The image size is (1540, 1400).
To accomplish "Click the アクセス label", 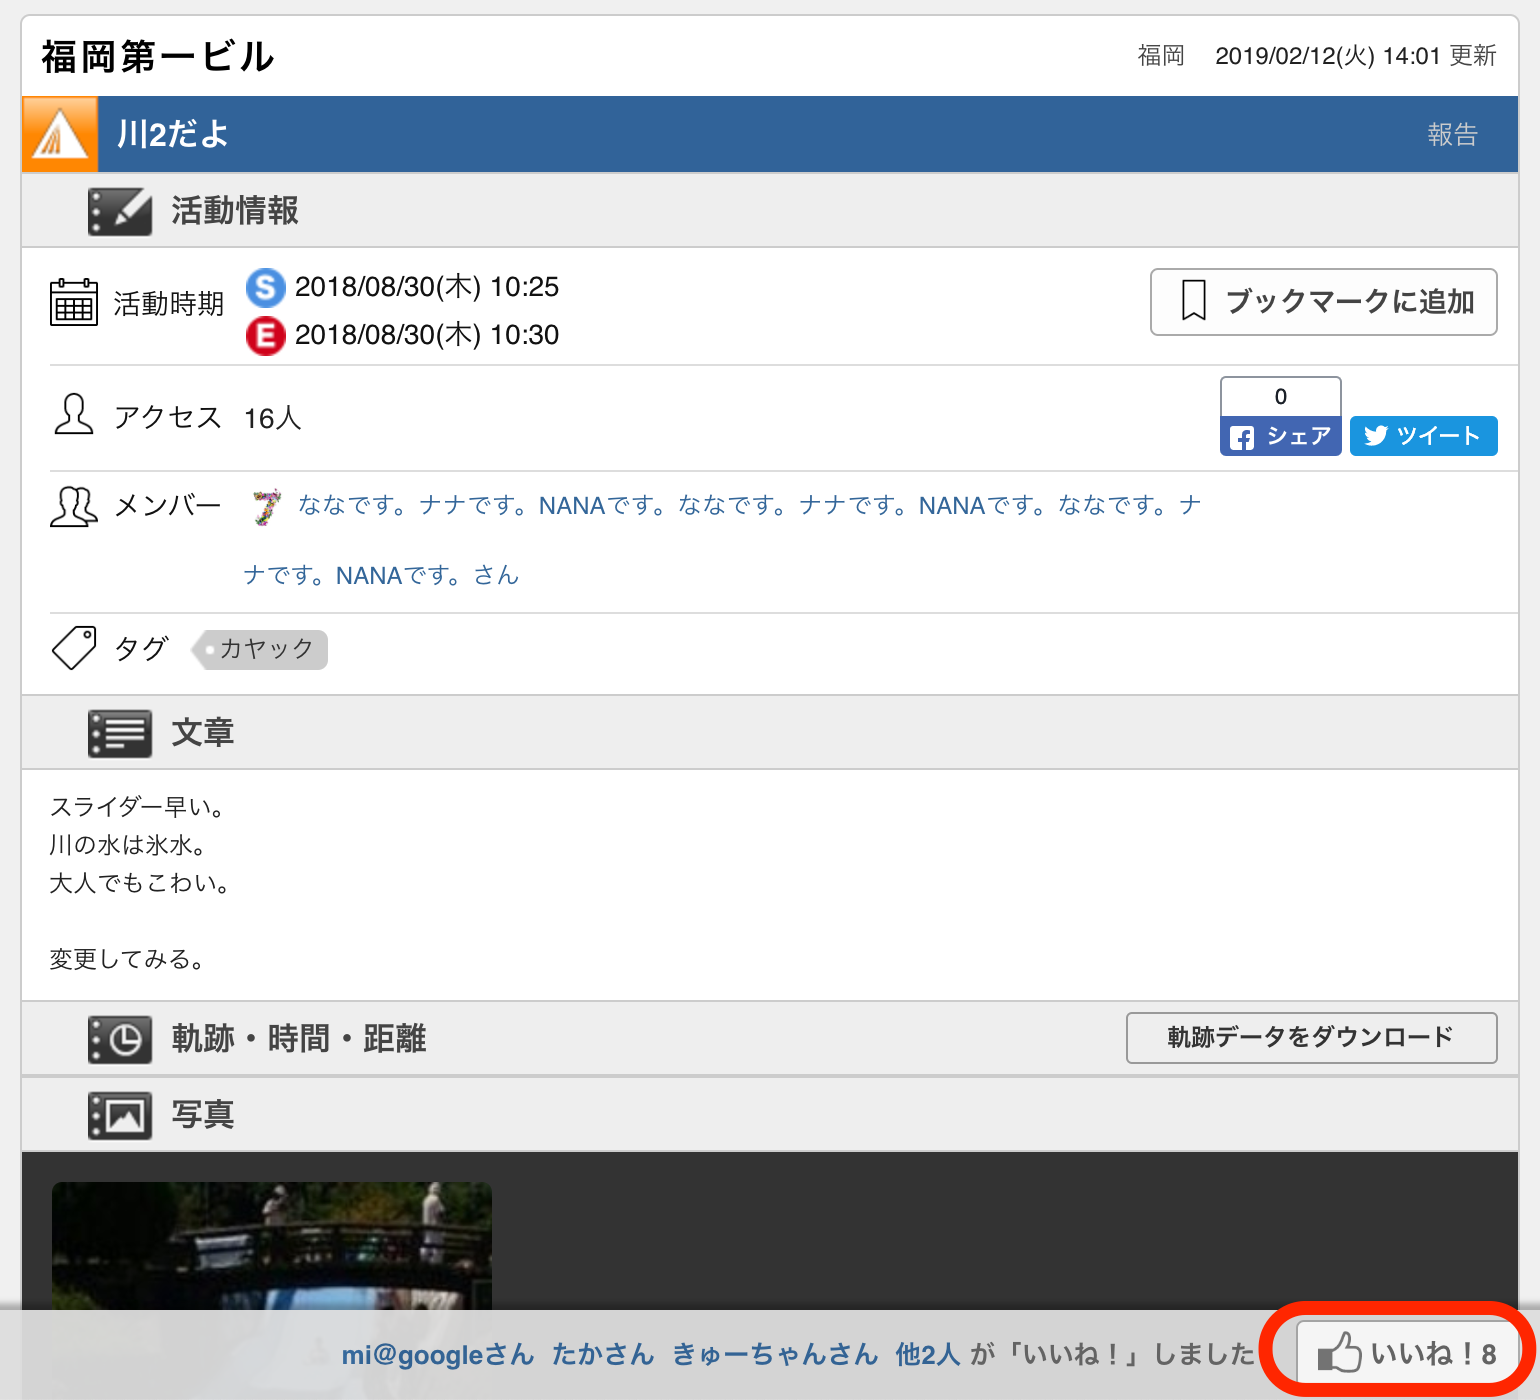I will 168,418.
